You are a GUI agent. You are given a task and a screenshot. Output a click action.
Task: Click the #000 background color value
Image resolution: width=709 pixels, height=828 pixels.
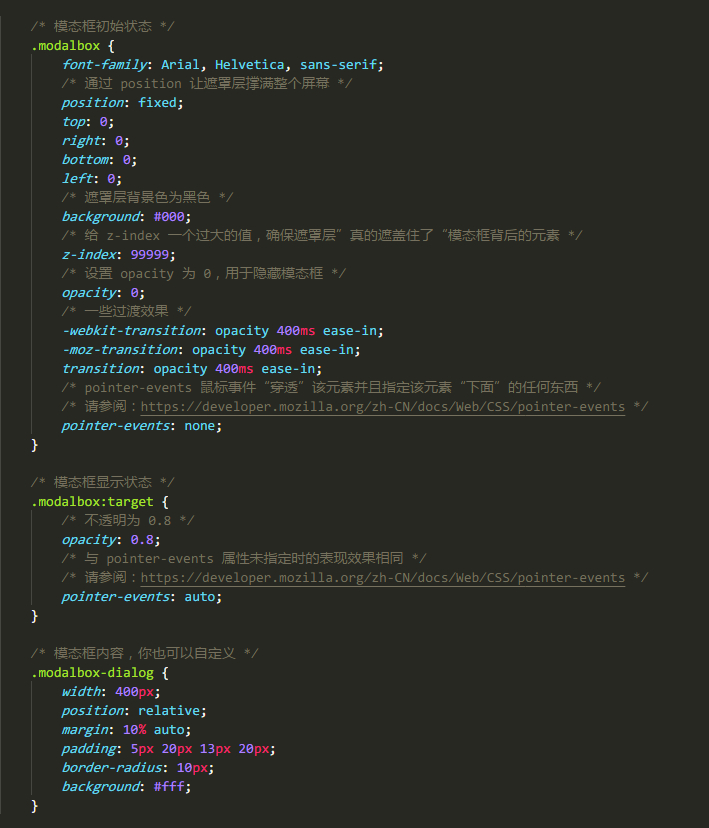click(169, 217)
